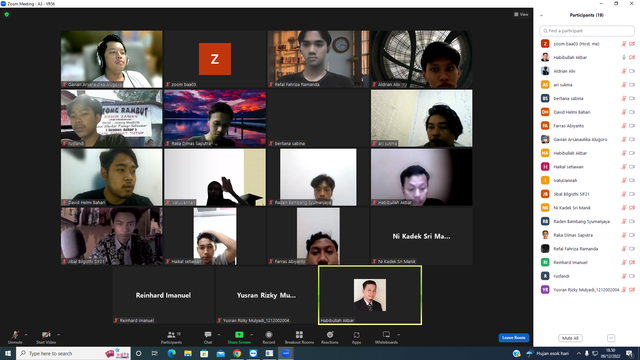Image resolution: width=640 pixels, height=360 pixels.
Task: Click the Find a participant search field
Action: point(587,31)
